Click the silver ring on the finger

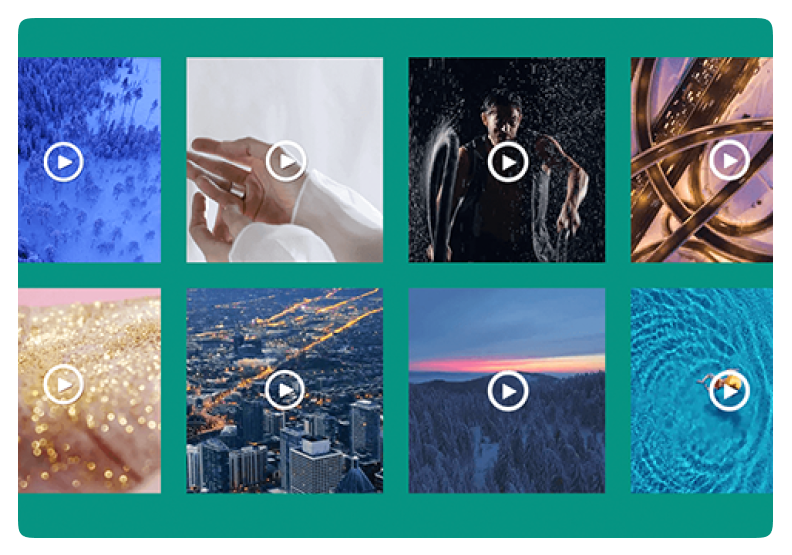tap(238, 190)
